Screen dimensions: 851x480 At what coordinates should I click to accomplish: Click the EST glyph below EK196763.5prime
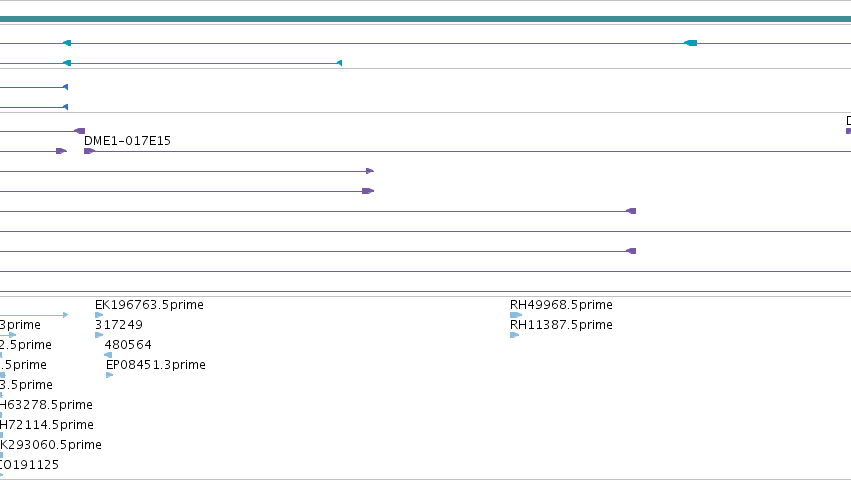pos(99,315)
